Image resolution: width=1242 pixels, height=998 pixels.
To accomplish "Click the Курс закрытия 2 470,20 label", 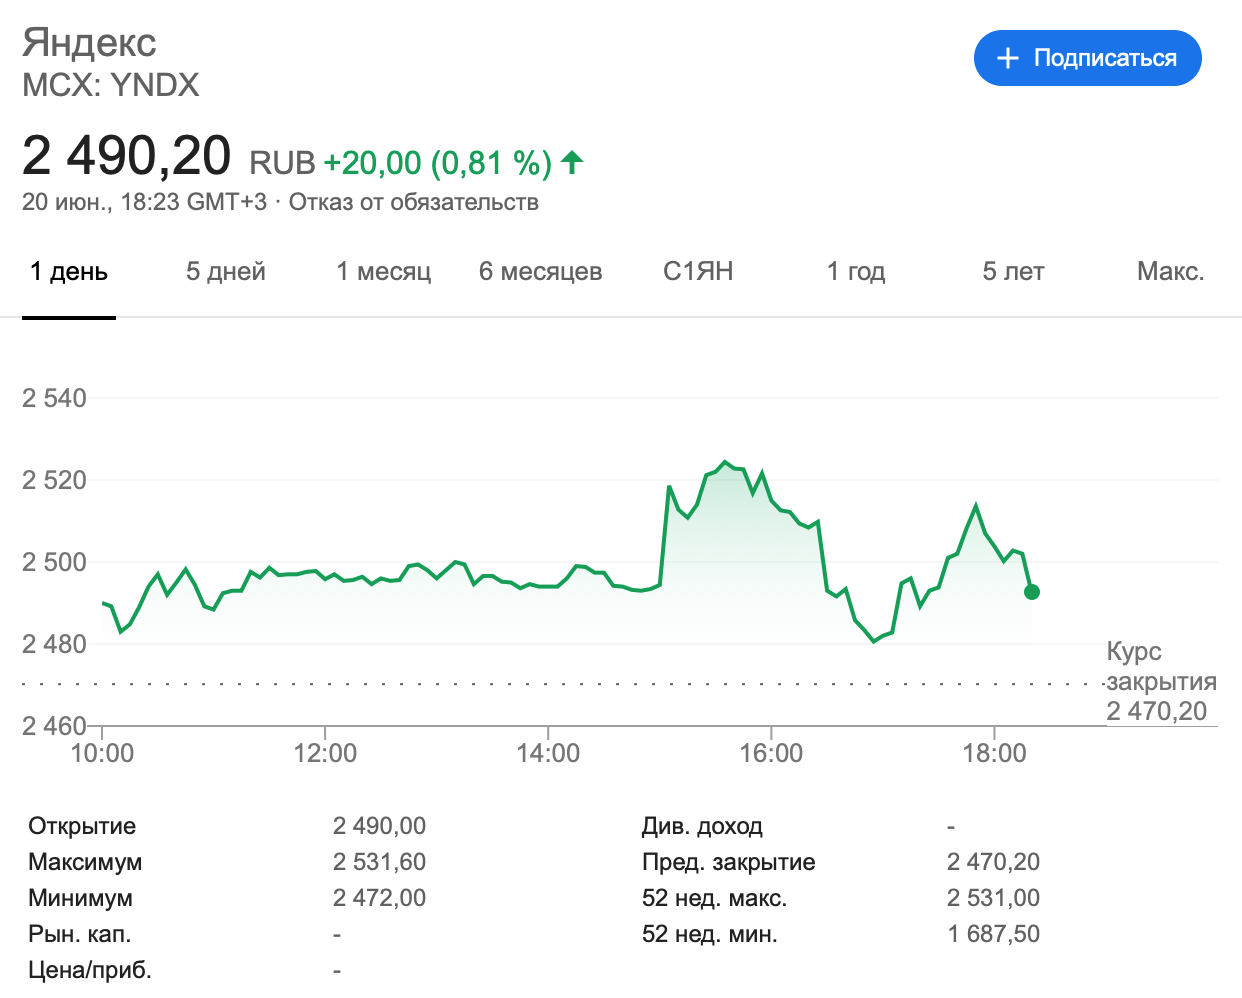I will pyautogui.click(x=1161, y=681).
